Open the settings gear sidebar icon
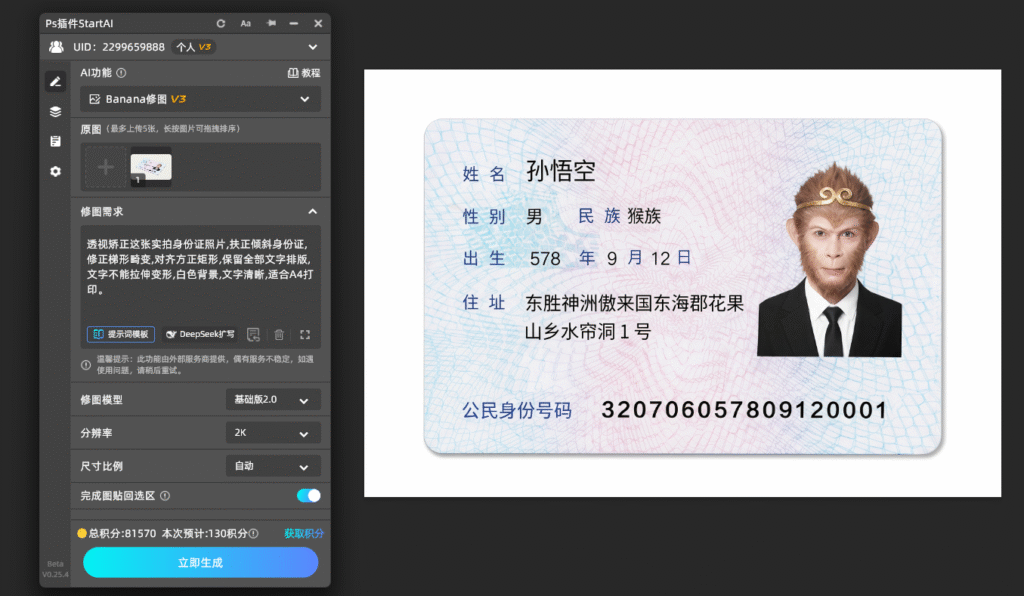Viewport: 1024px width, 596px height. click(56, 171)
